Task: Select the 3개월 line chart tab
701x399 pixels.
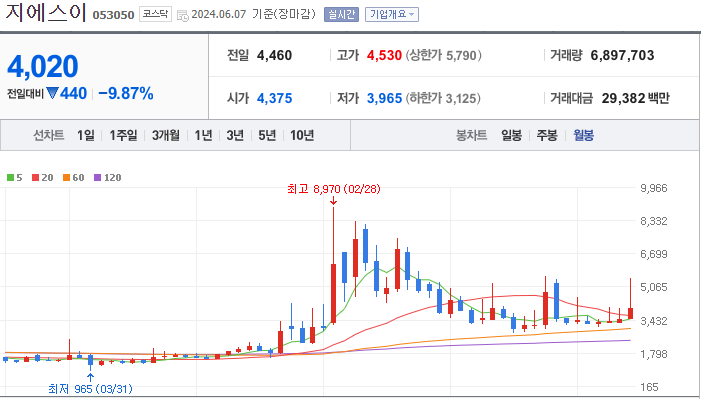Action: 165,135
